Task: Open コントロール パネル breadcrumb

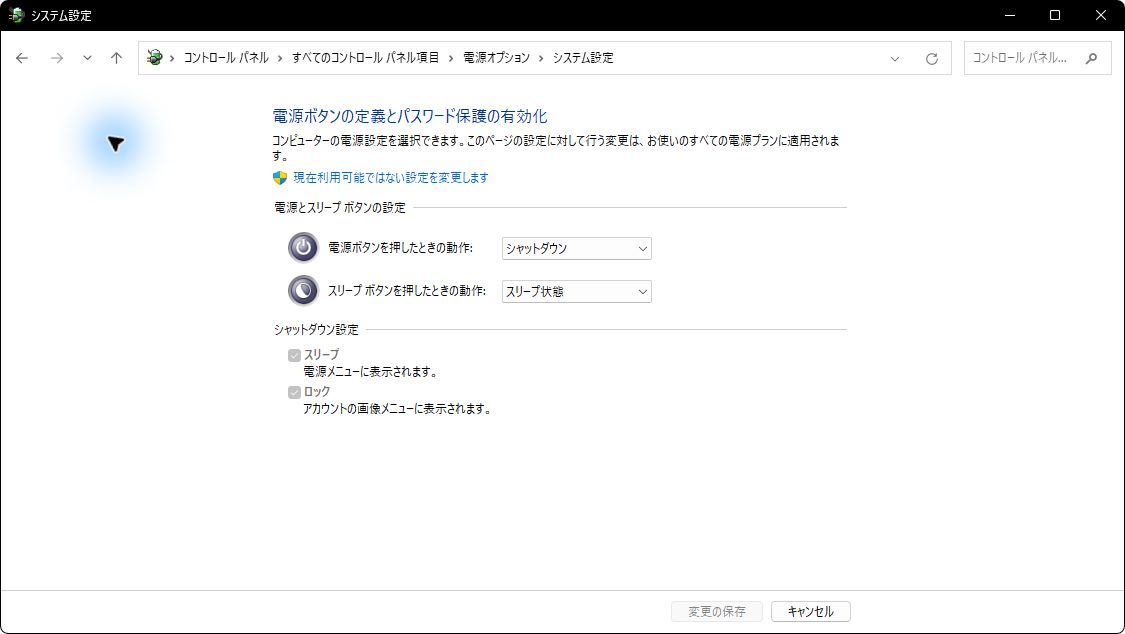Action: tap(226, 57)
